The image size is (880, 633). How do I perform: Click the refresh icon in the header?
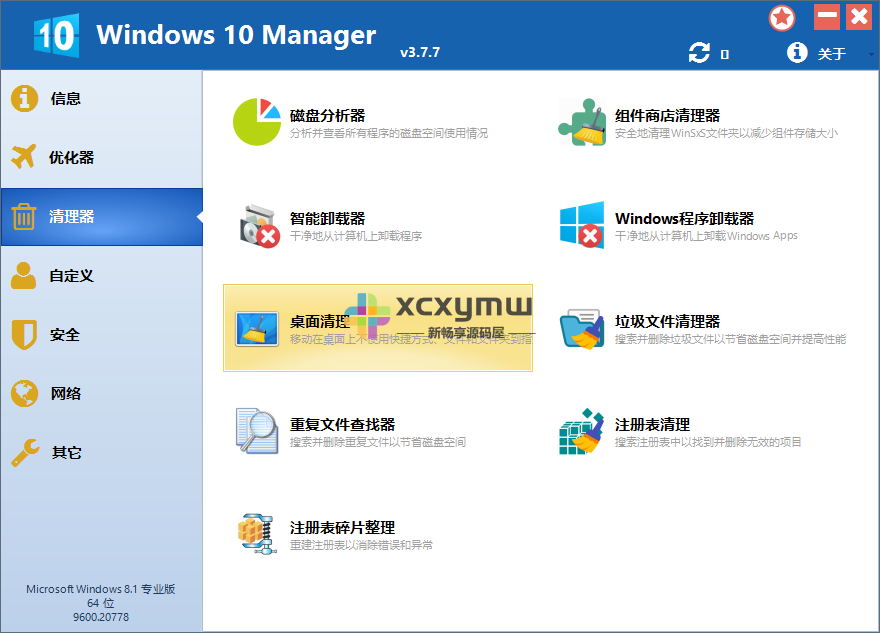(700, 52)
